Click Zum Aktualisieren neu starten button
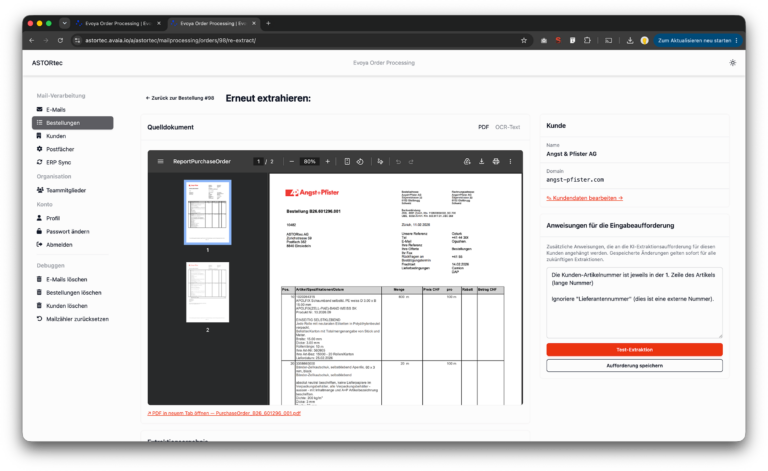768x471 pixels. click(697, 41)
